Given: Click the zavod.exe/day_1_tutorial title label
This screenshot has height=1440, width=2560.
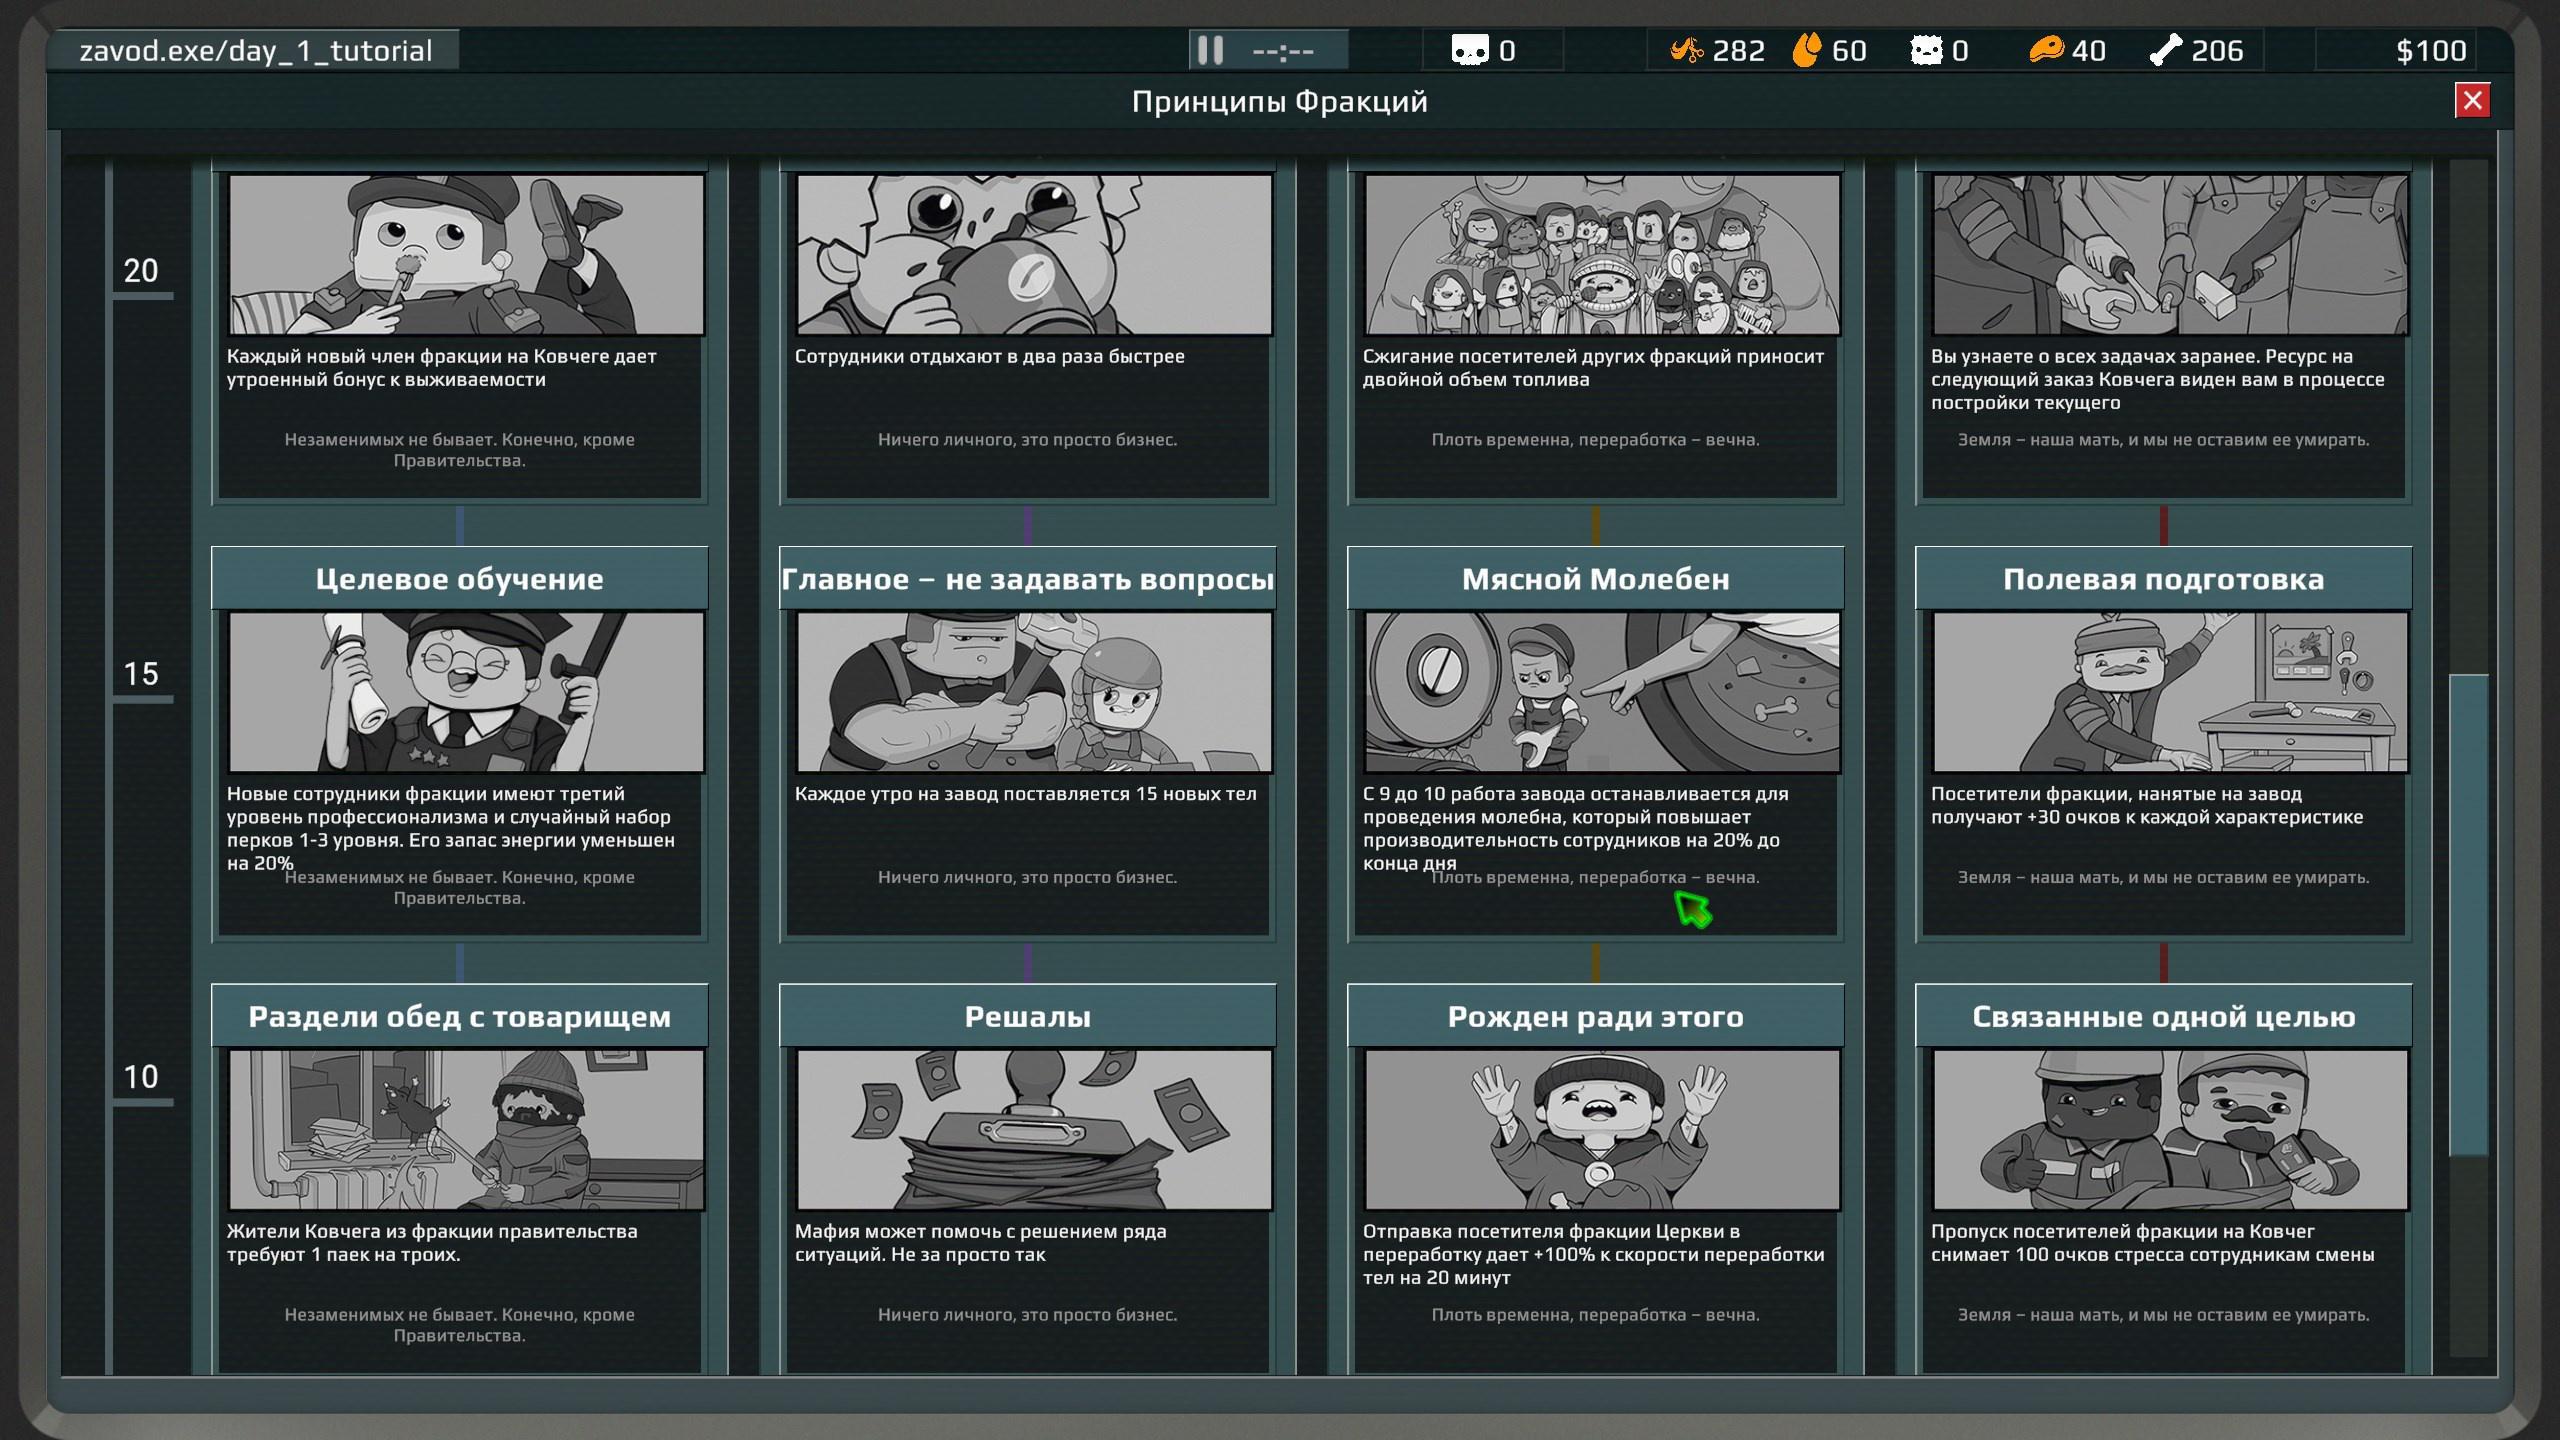Looking at the screenshot, I should coord(255,50).
